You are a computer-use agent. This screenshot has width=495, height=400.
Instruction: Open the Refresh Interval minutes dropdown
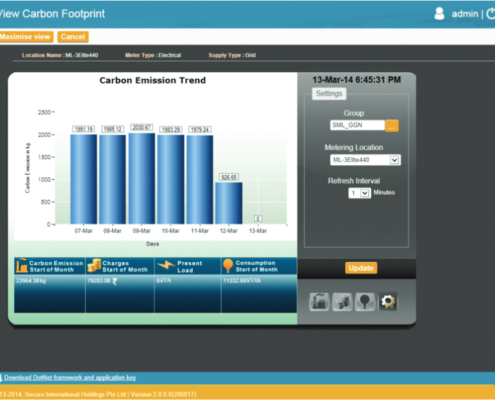pos(365,193)
